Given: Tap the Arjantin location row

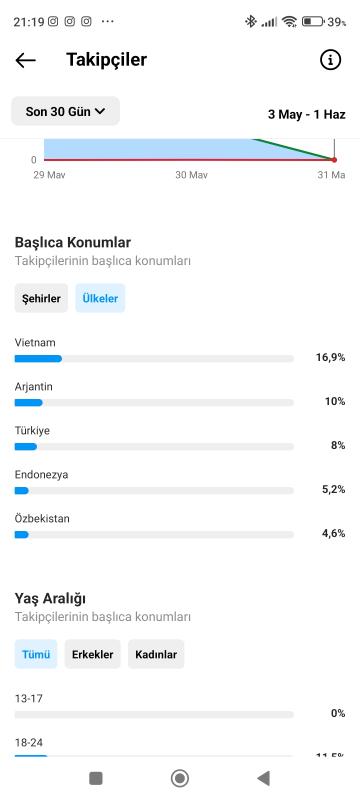Looking at the screenshot, I should coord(180,394).
